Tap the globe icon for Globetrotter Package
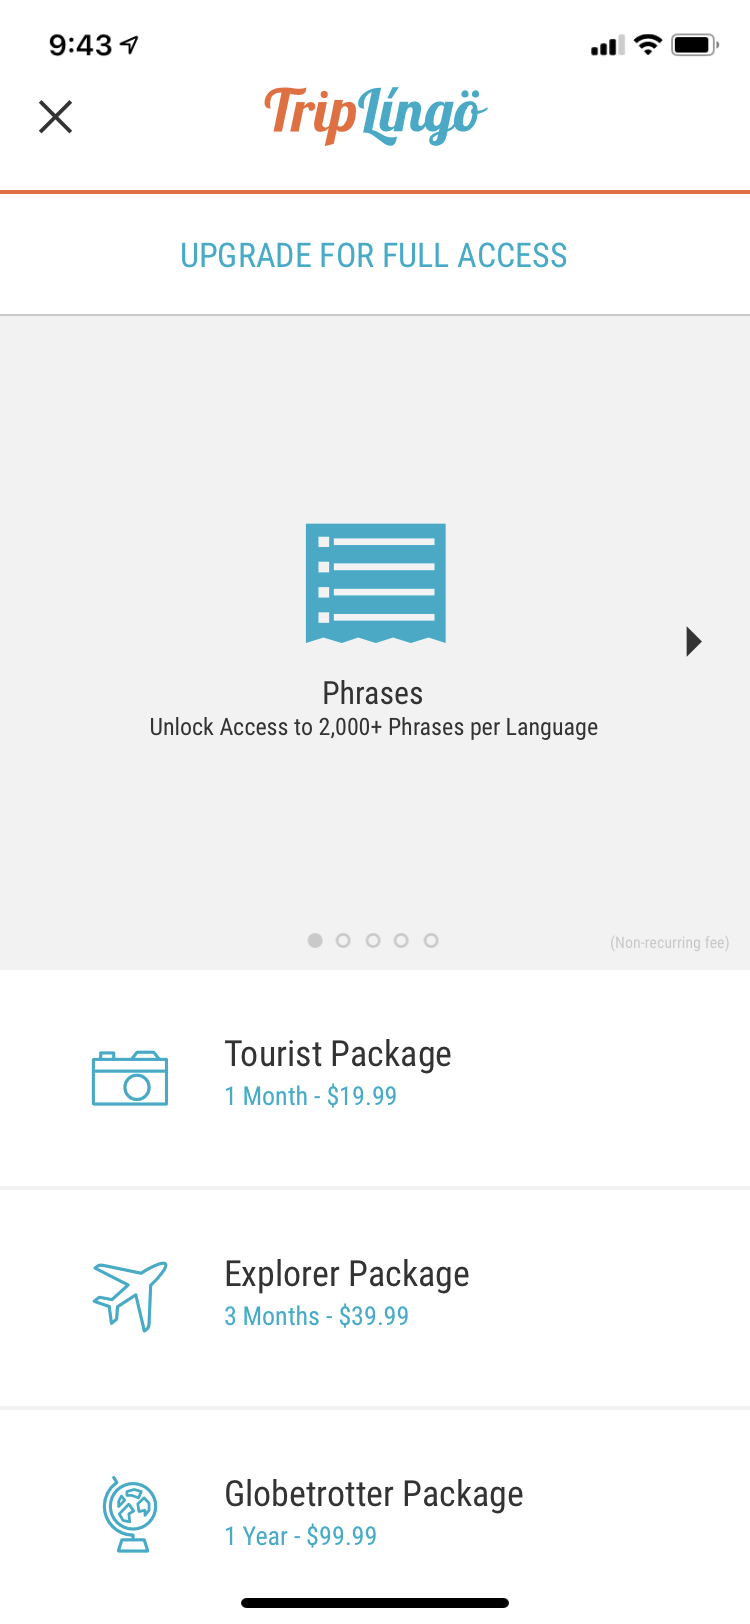 130,1514
